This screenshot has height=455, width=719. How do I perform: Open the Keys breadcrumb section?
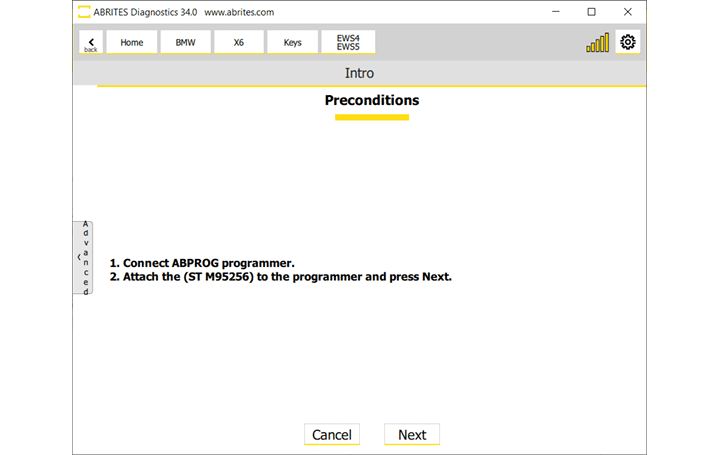292,42
